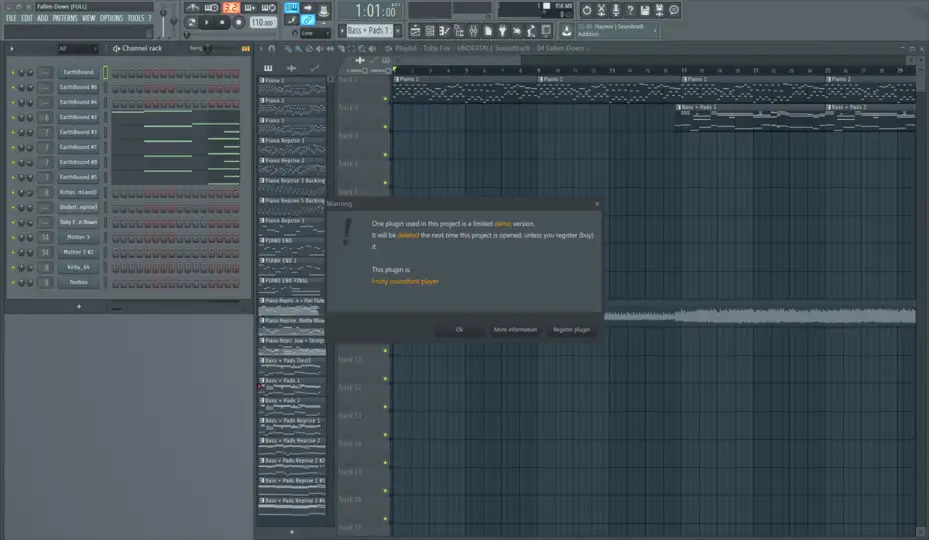
Task: Select the Mother 3 channel button
Action: pyautogui.click(x=78, y=237)
